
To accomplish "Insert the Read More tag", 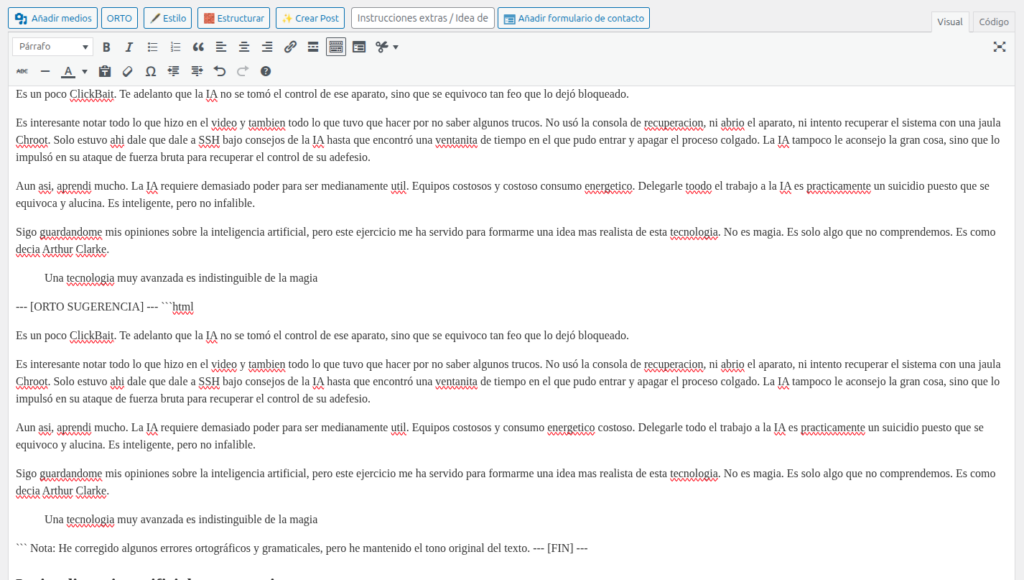I will (312, 46).
